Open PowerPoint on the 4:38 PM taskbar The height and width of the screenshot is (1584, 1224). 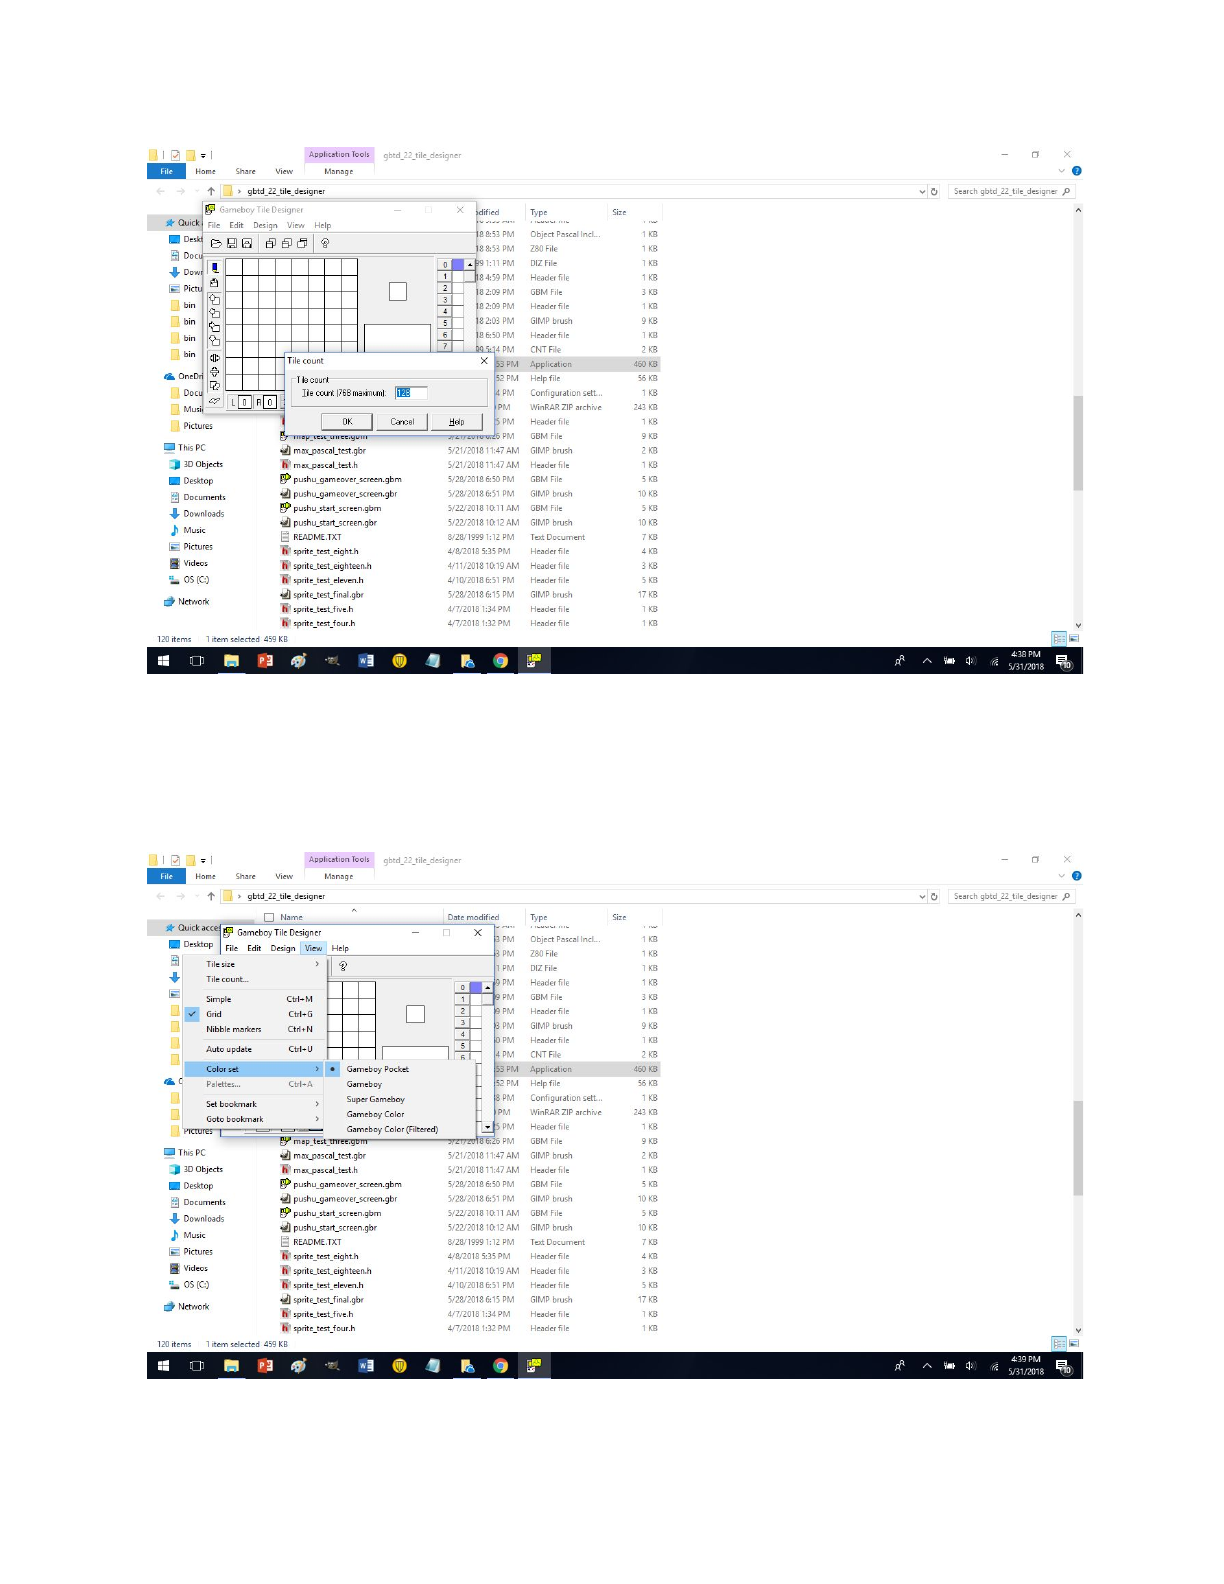(265, 661)
